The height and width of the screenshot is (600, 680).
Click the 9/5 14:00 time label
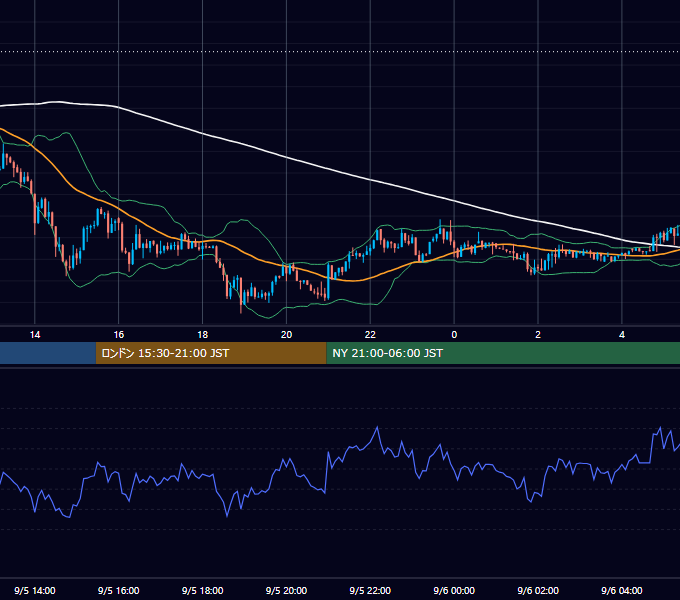pos(35,590)
